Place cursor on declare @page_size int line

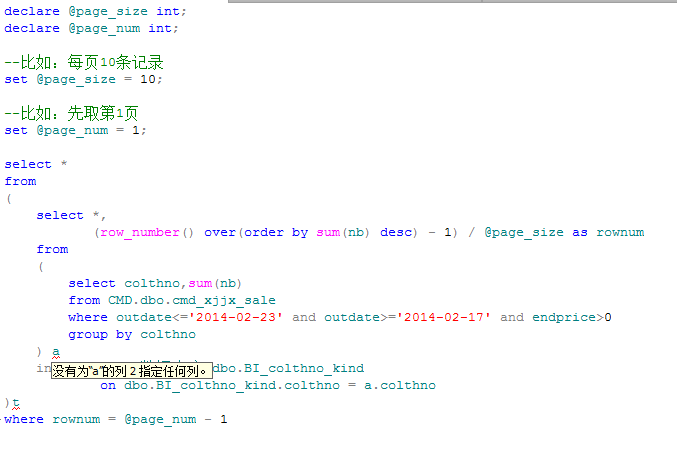[95, 11]
